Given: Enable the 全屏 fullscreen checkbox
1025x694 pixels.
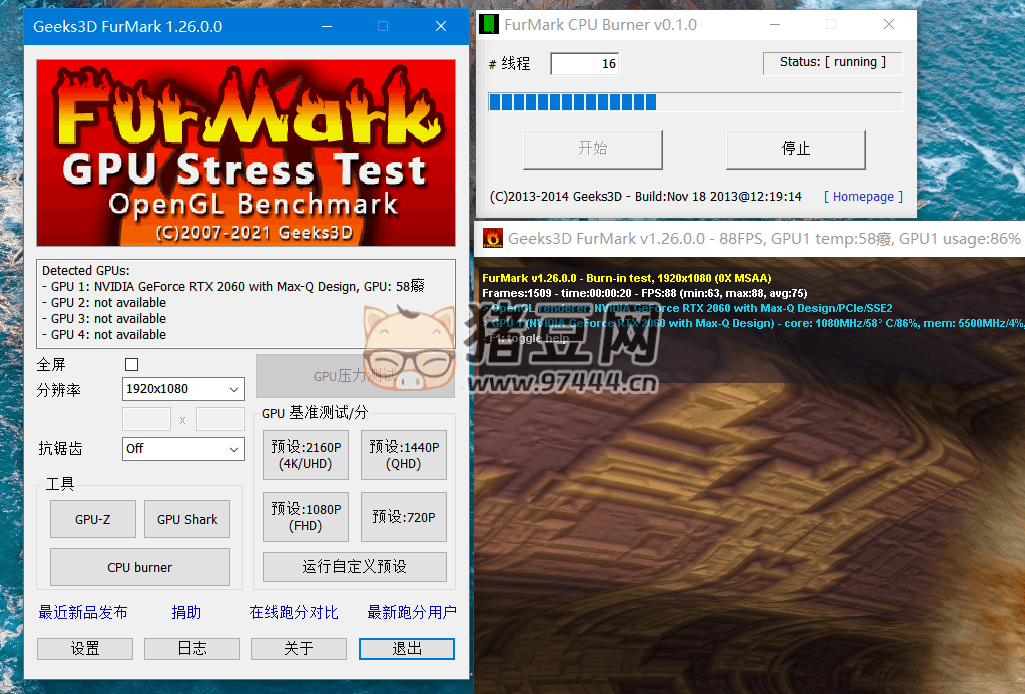Looking at the screenshot, I should click(131, 365).
